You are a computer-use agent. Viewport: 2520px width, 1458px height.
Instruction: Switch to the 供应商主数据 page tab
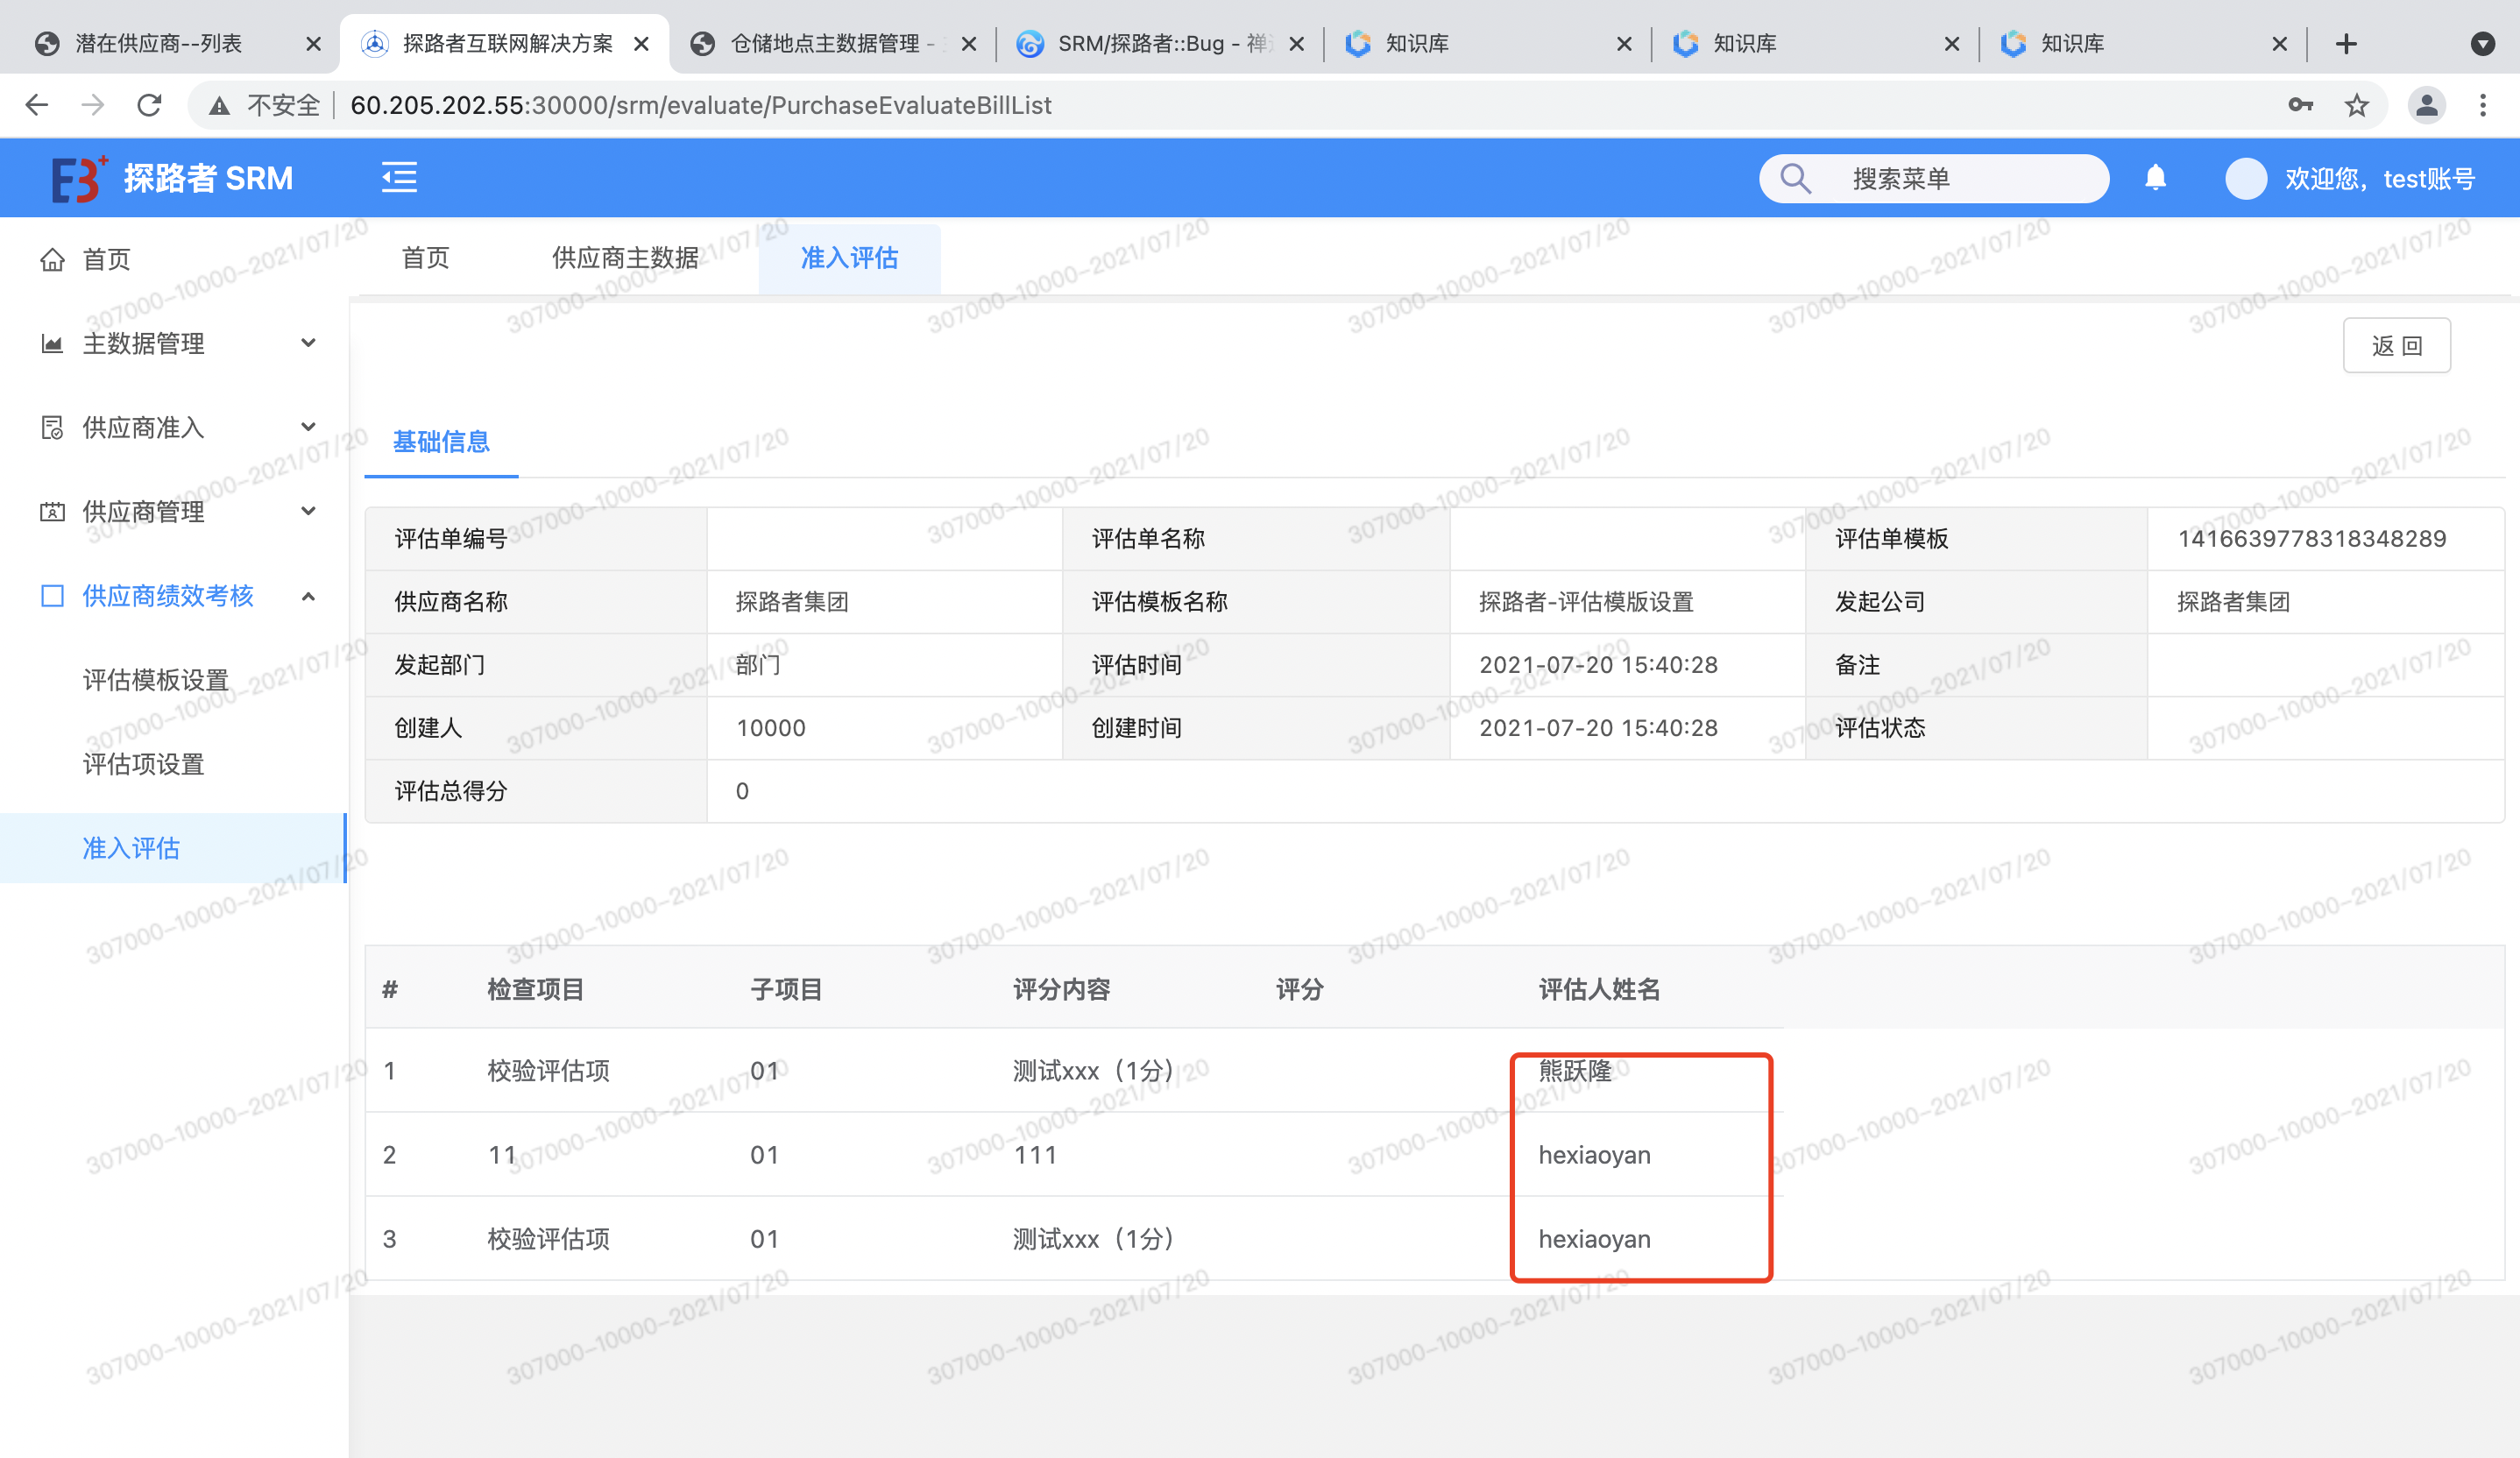[x=625, y=258]
